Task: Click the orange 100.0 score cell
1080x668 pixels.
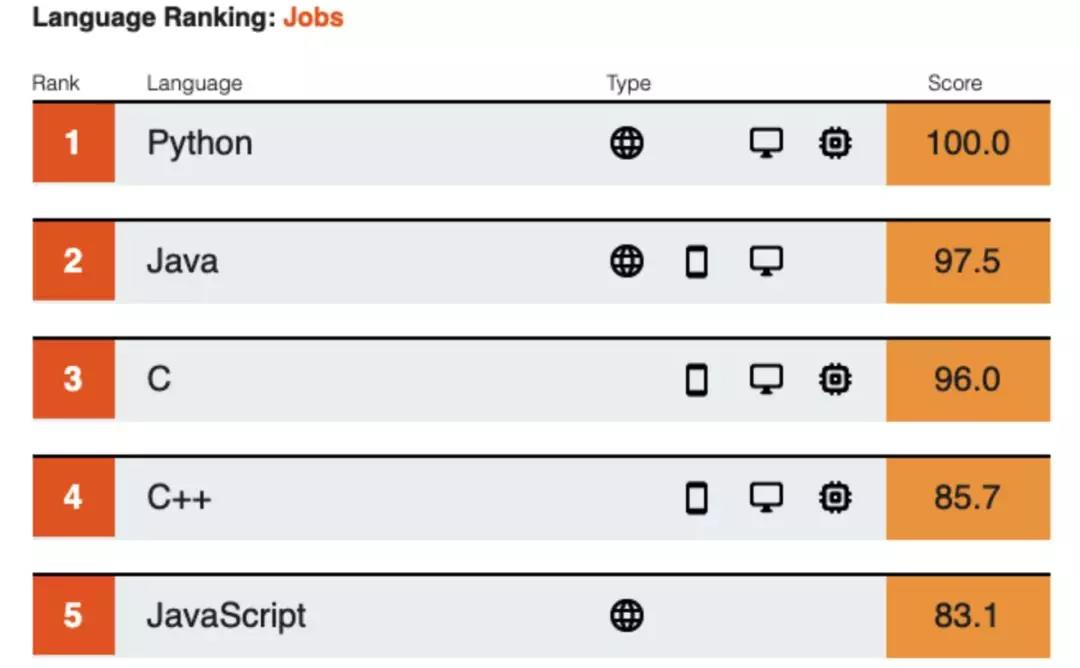Action: click(967, 144)
